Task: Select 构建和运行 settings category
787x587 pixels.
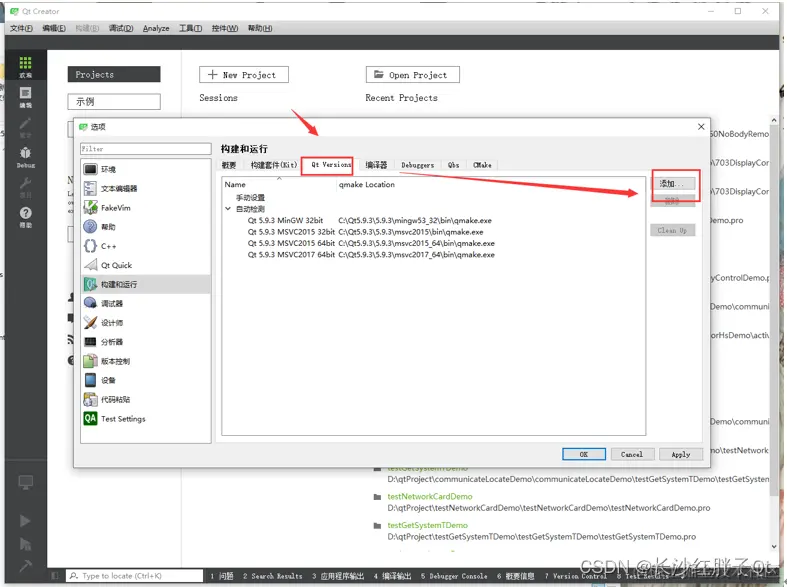Action: pos(146,284)
